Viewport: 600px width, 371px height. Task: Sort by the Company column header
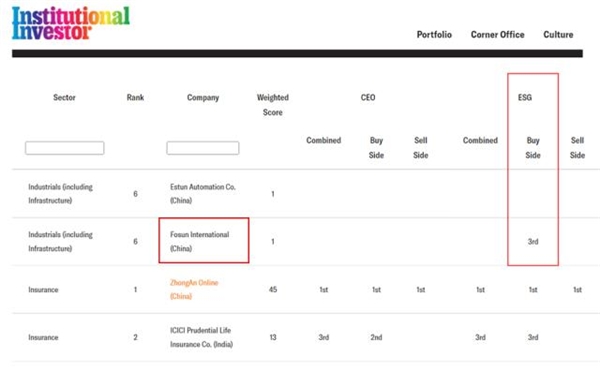(203, 98)
